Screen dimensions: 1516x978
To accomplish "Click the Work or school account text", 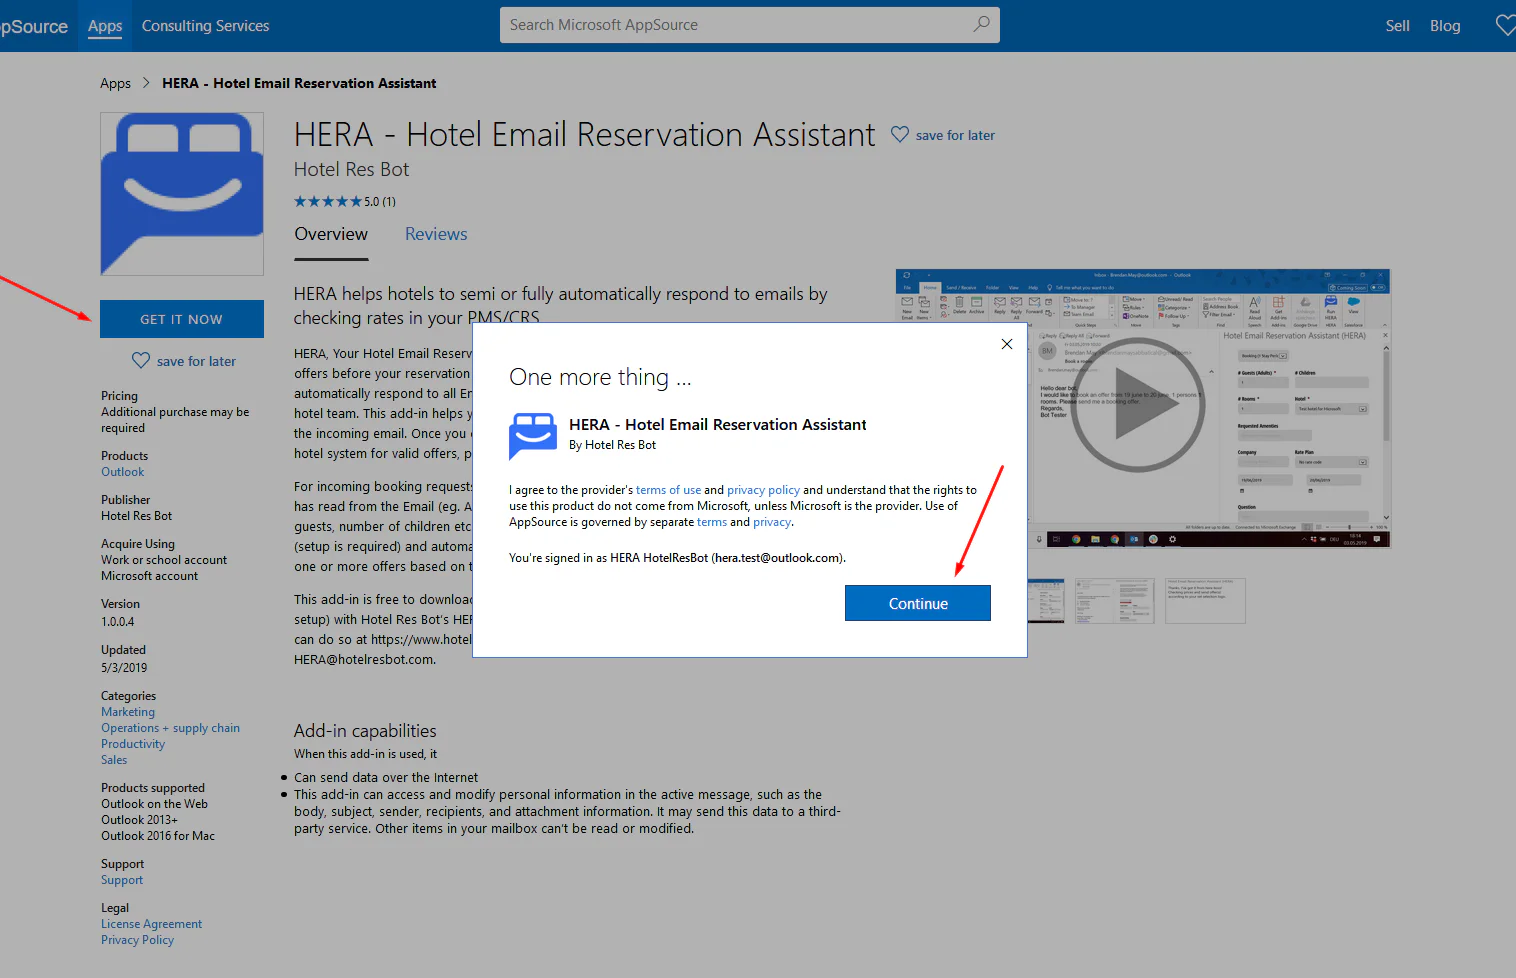I will pyautogui.click(x=164, y=560).
